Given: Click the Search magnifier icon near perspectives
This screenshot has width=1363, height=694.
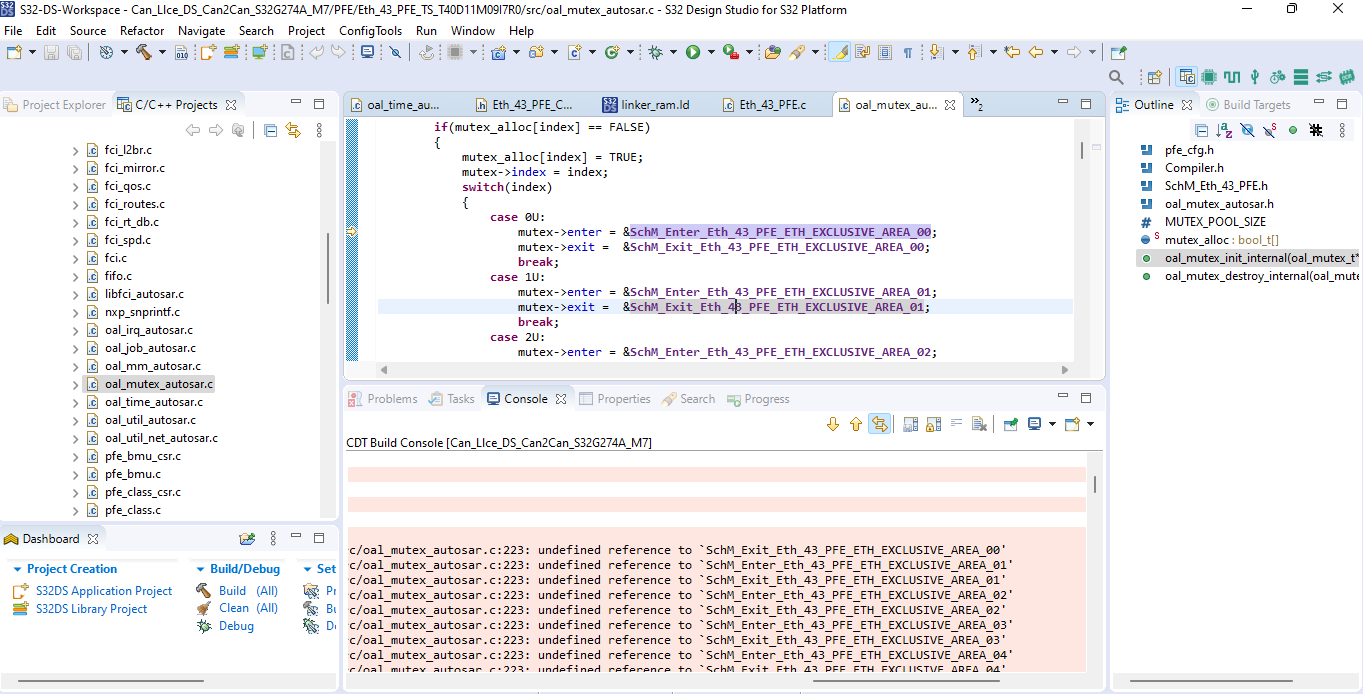Looking at the screenshot, I should pyautogui.click(x=1117, y=77).
